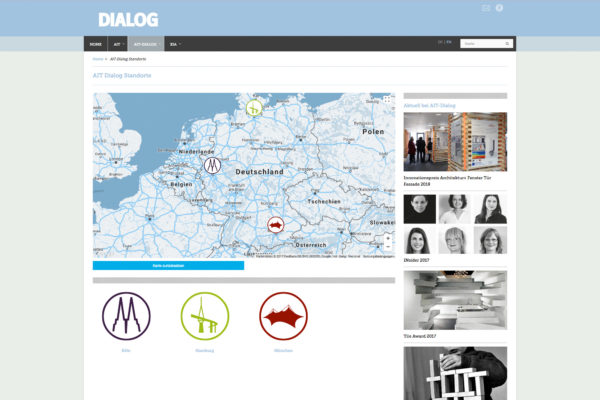Screen dimensions: 600x400
Task: Open the black-and-white lattice model thumbnail
Action: [x=455, y=373]
